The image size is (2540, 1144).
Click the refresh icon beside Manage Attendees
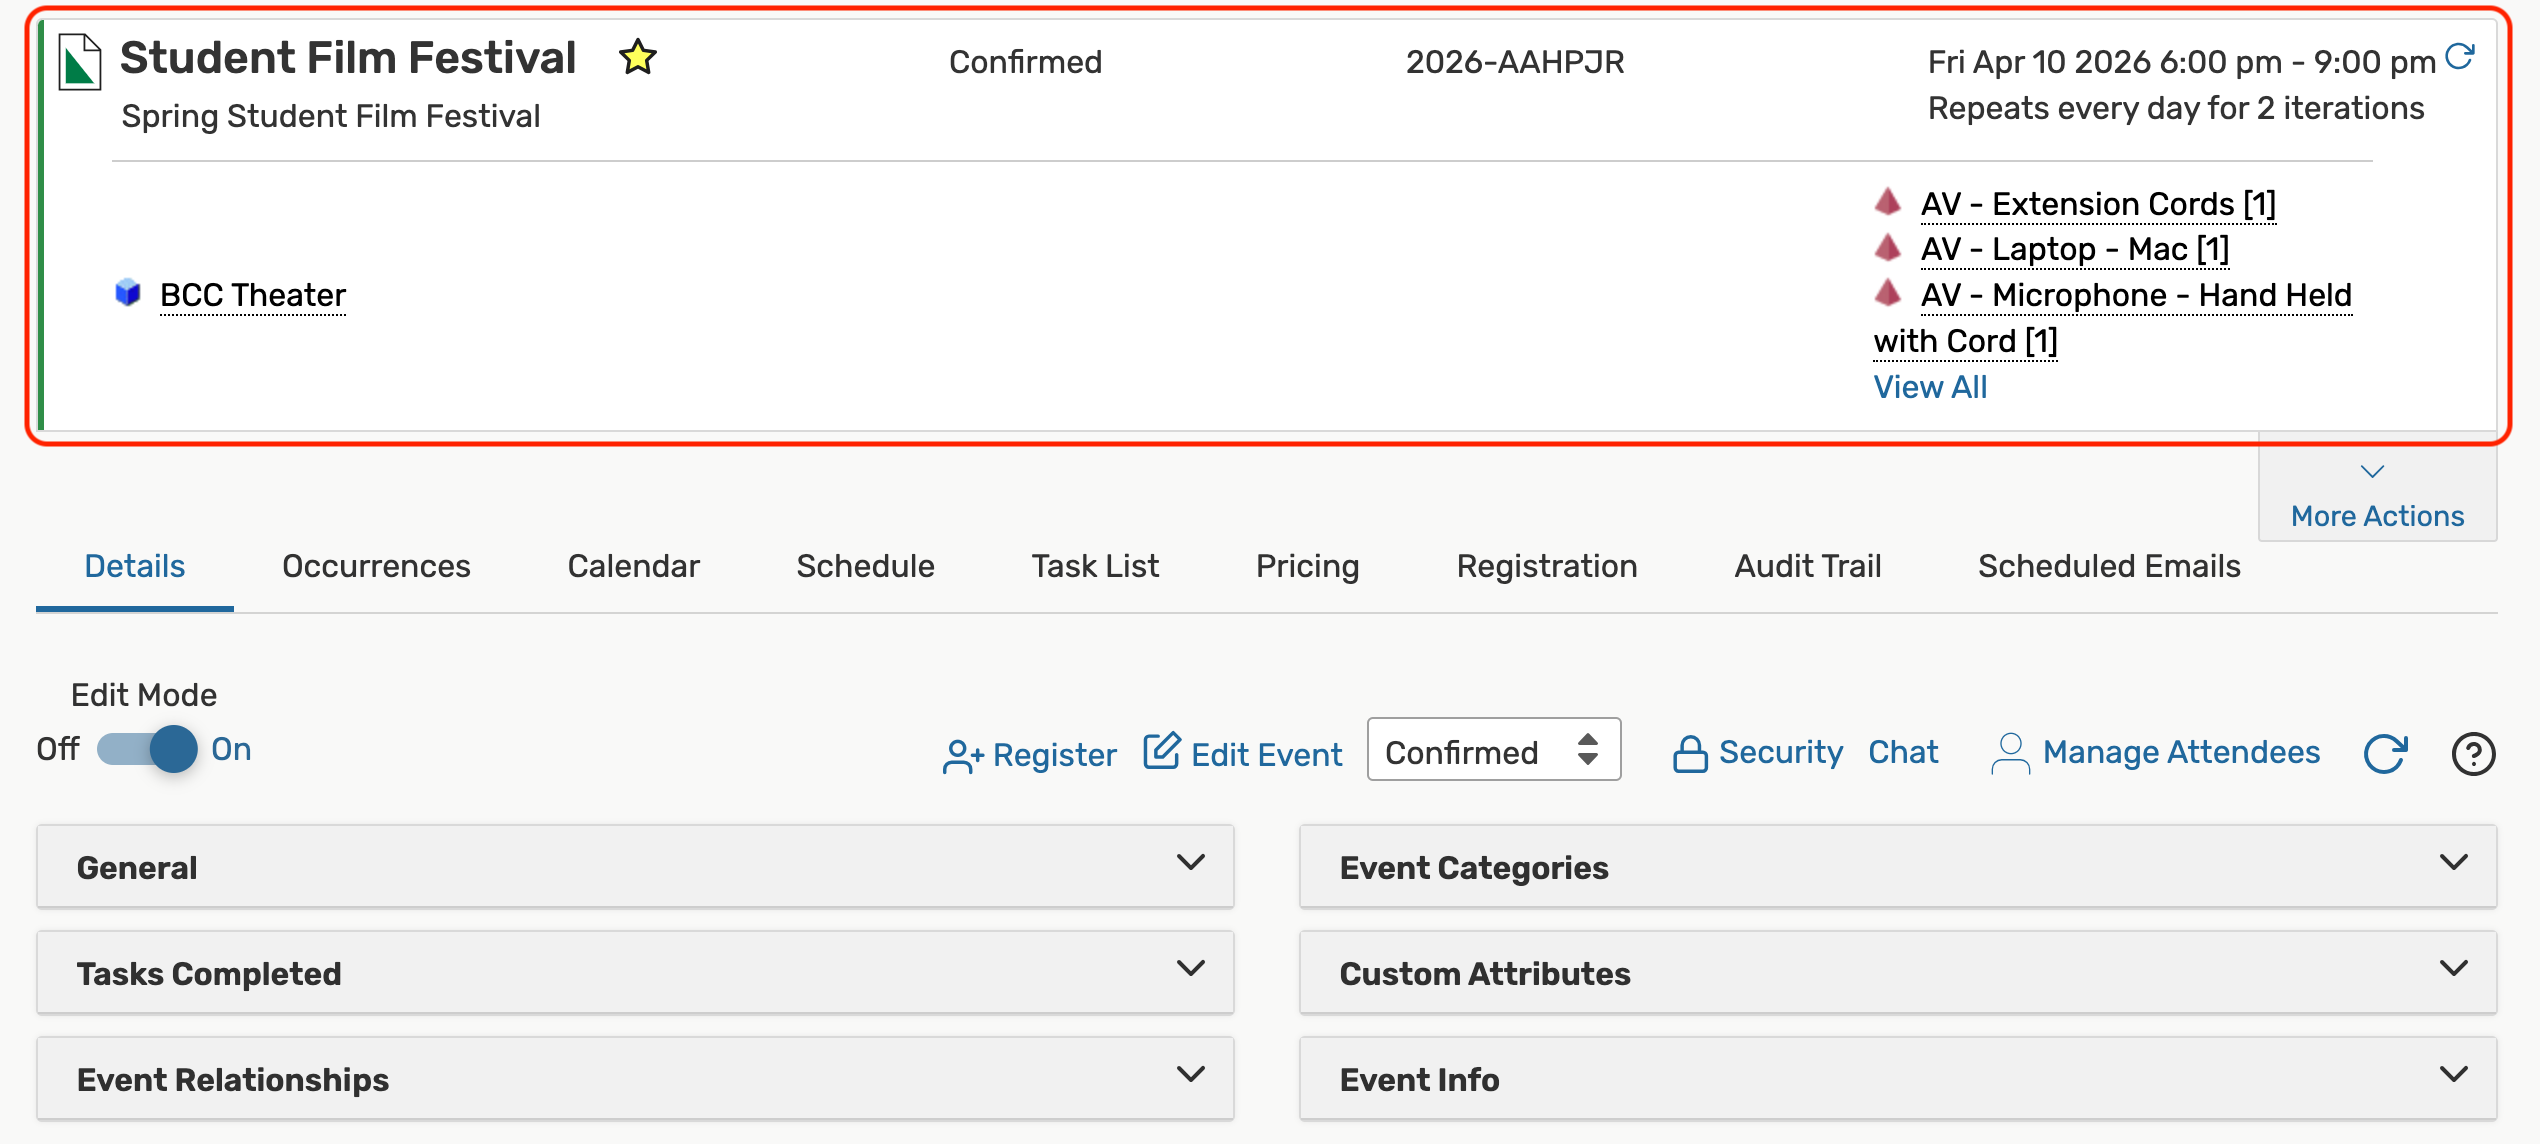point(2385,754)
